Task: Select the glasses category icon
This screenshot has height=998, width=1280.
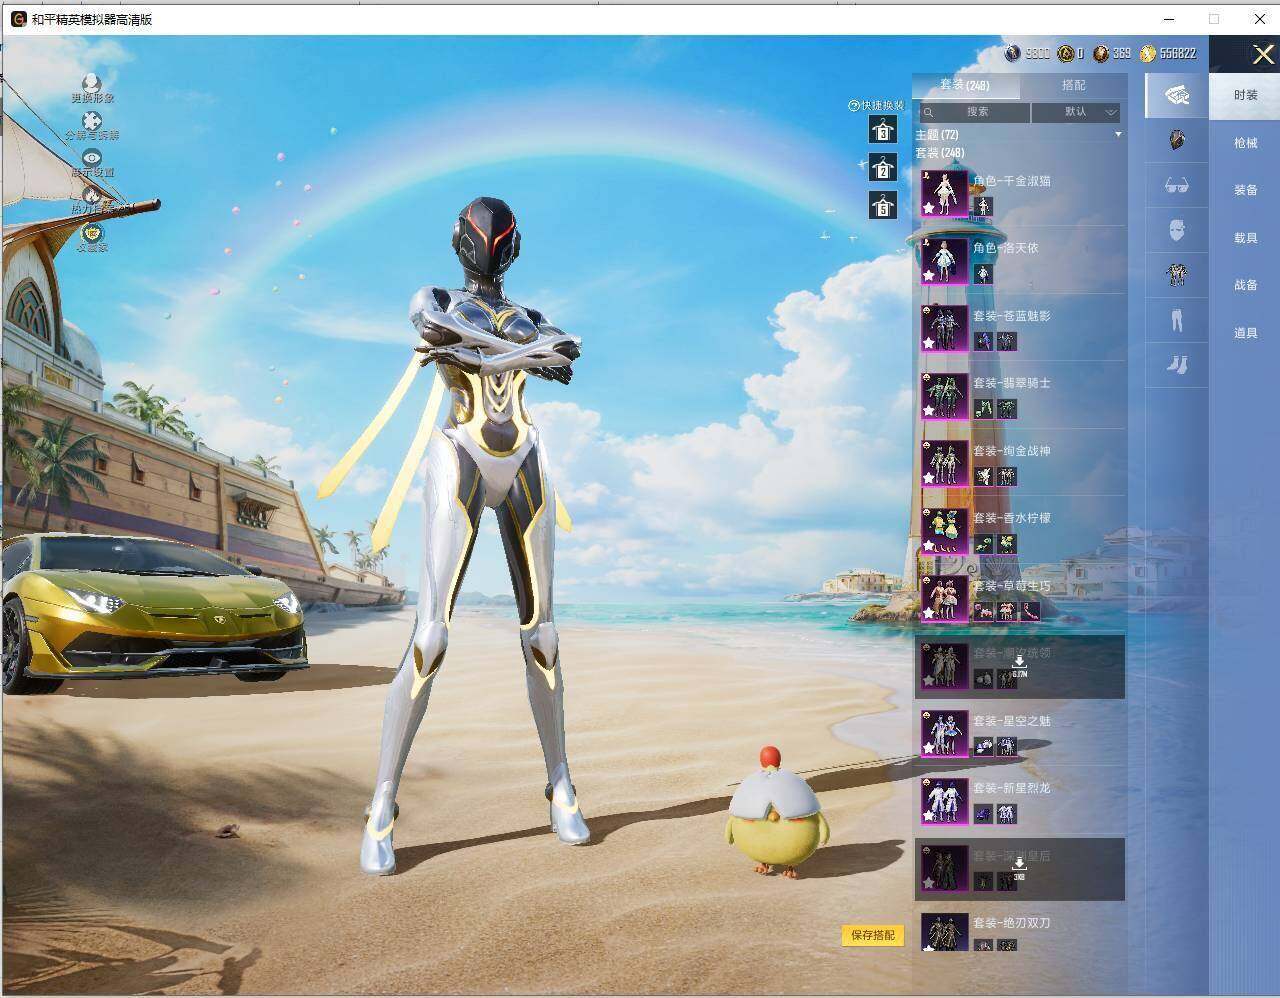Action: click(x=1177, y=185)
